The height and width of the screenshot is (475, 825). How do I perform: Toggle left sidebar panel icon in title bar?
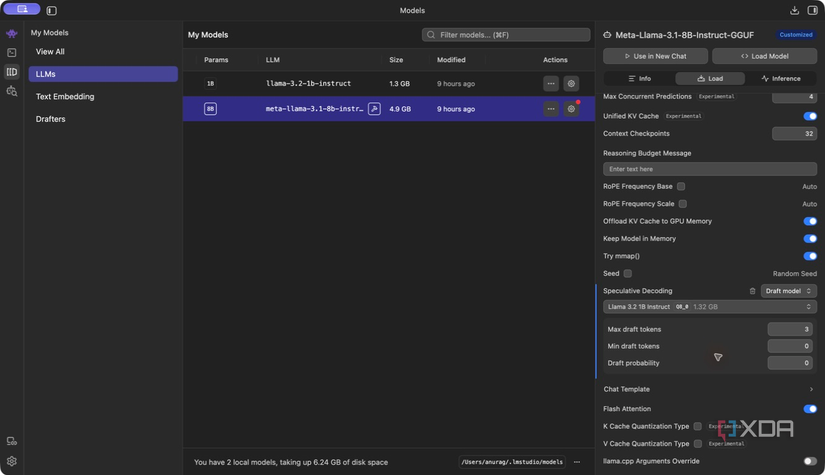click(52, 11)
